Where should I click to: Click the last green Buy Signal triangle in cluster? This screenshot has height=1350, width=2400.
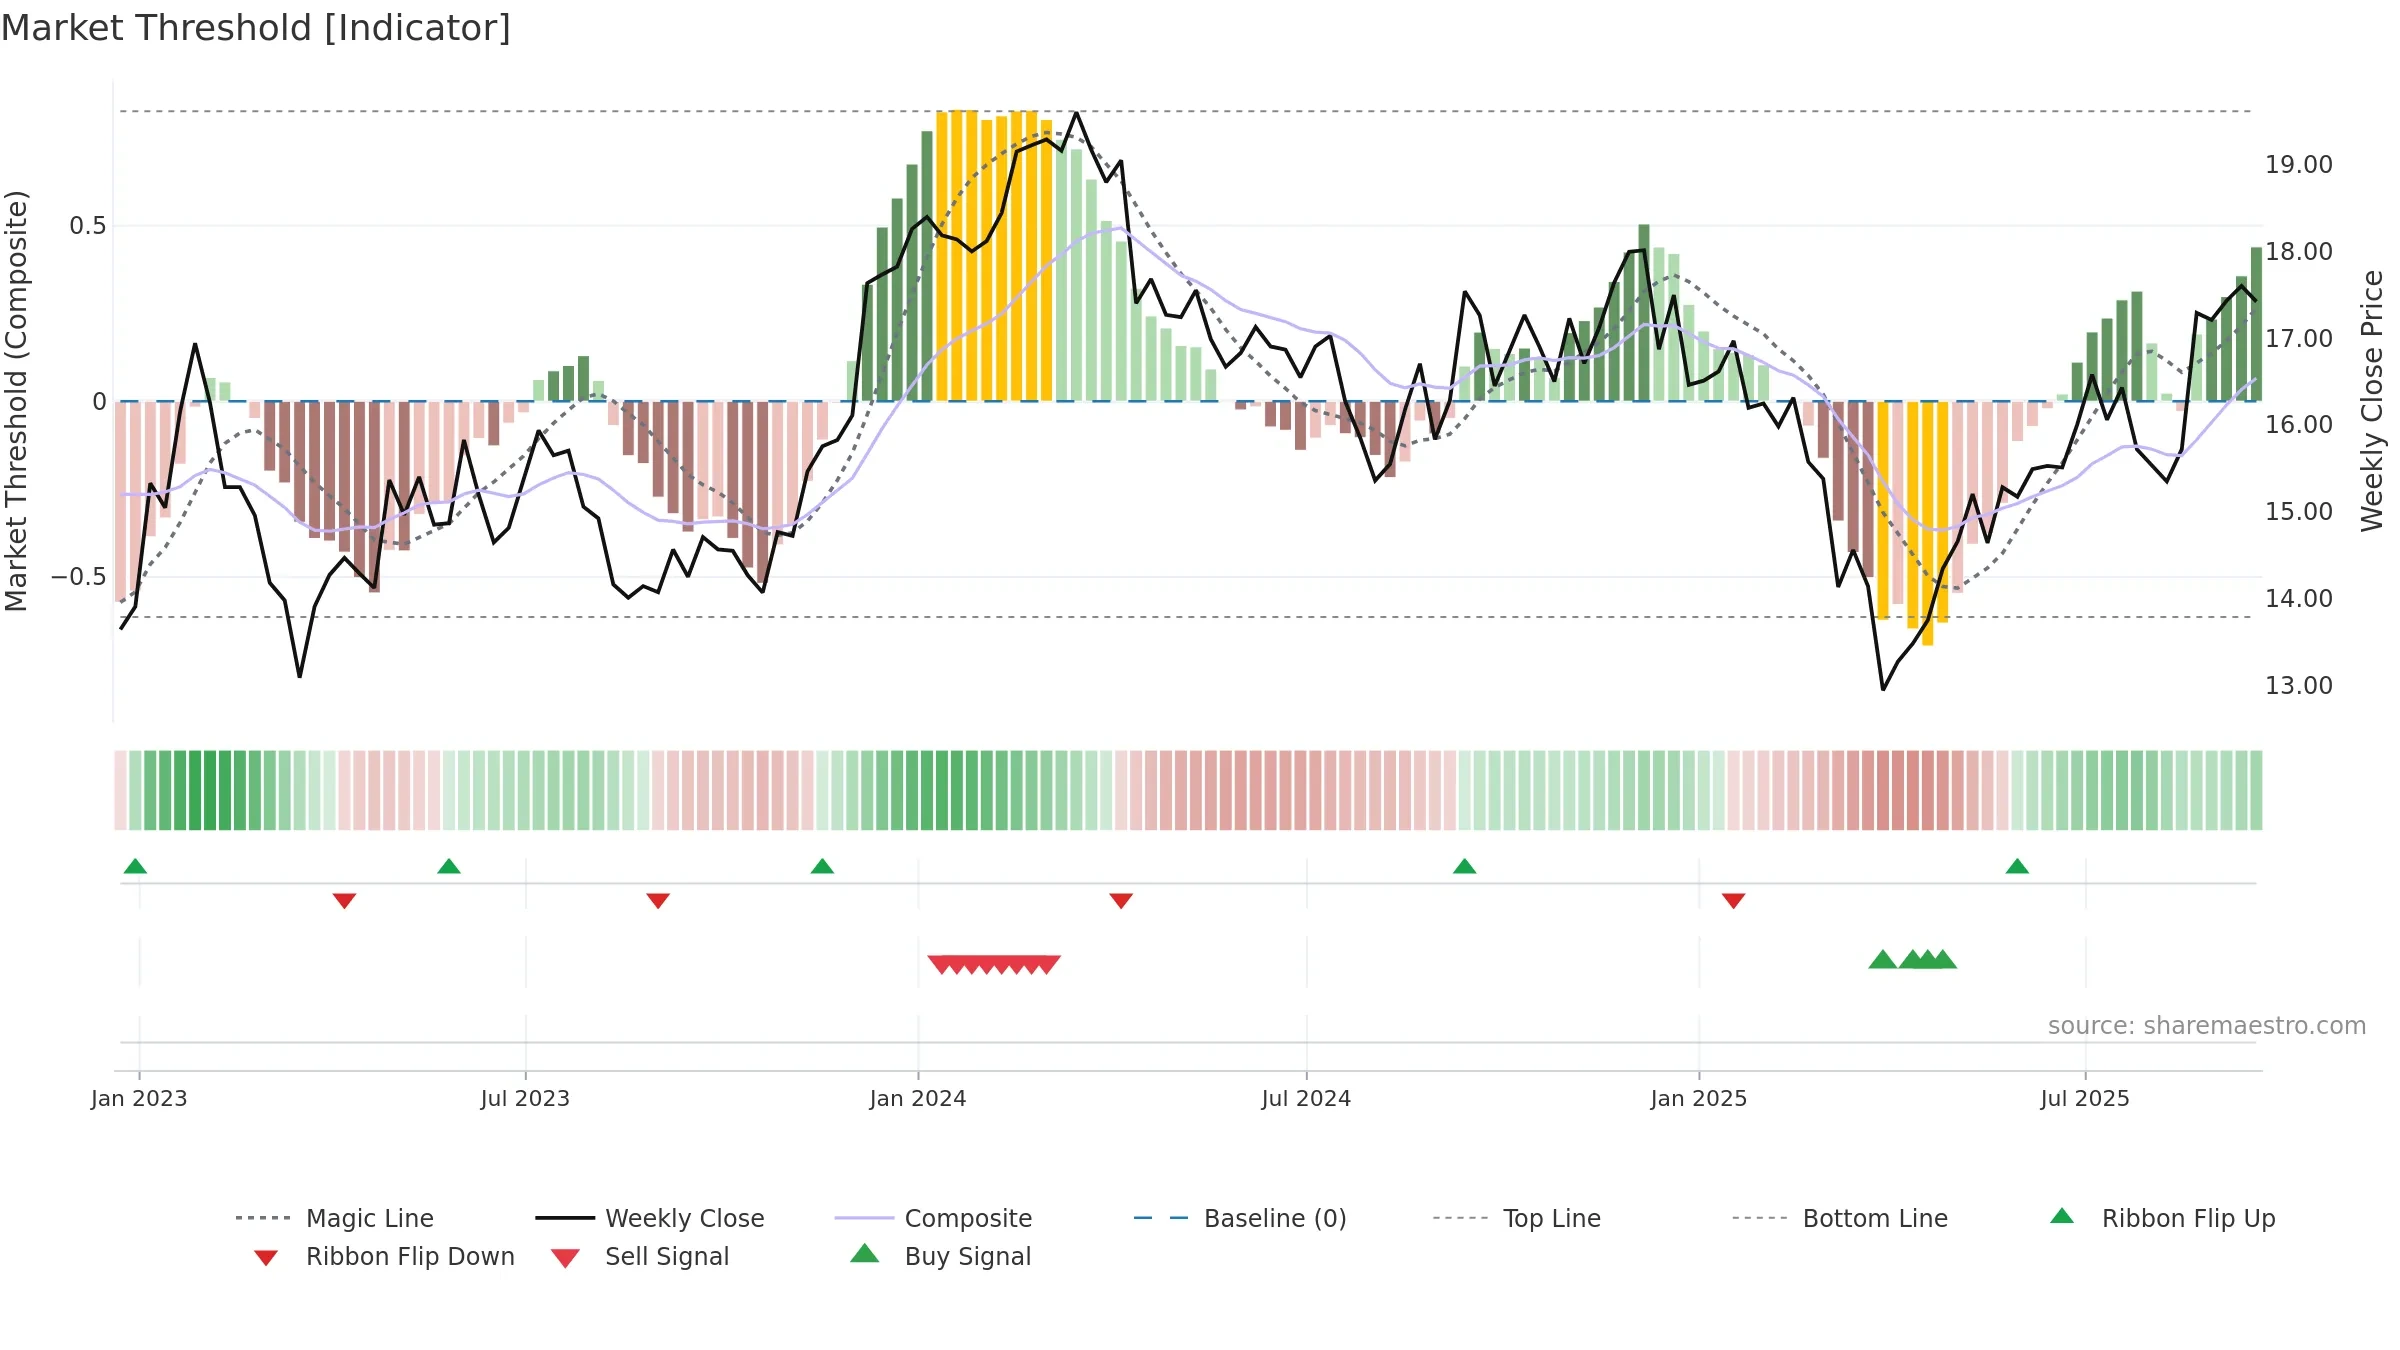pos(1943,959)
